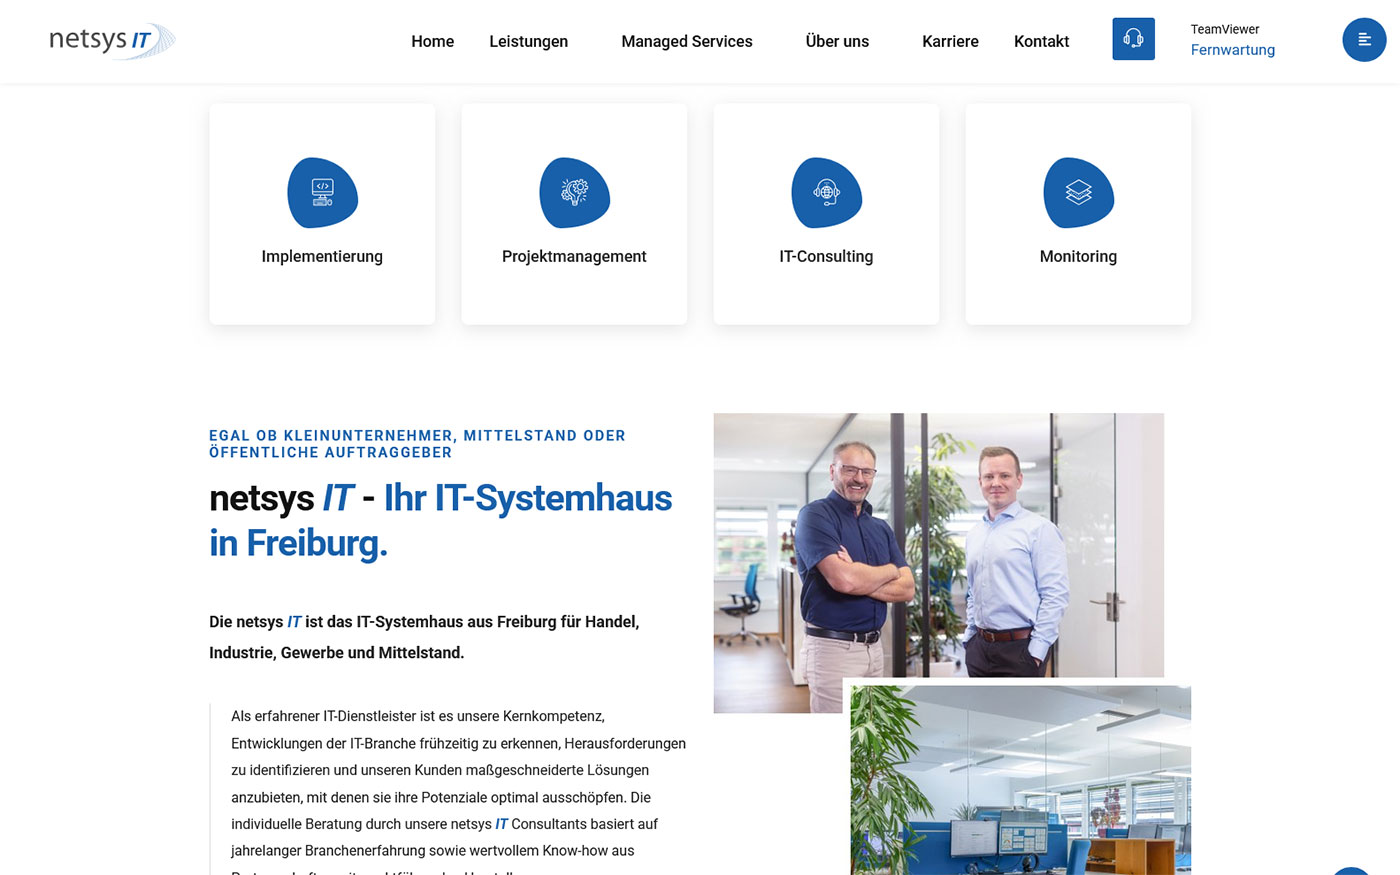Viewport: 1400px width, 875px height.
Task: Click the TeamViewer label
Action: point(1224,29)
